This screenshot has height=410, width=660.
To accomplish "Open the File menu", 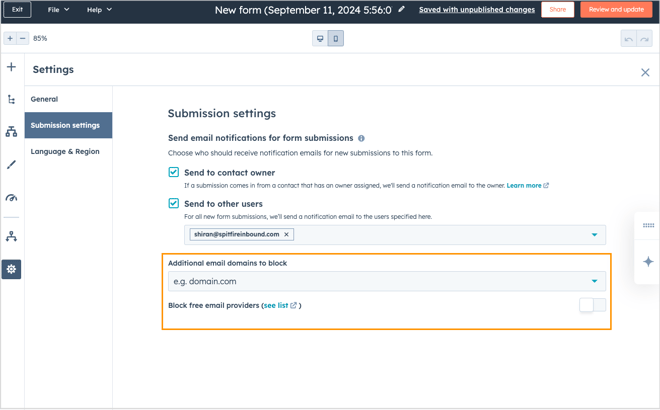I will click(58, 10).
